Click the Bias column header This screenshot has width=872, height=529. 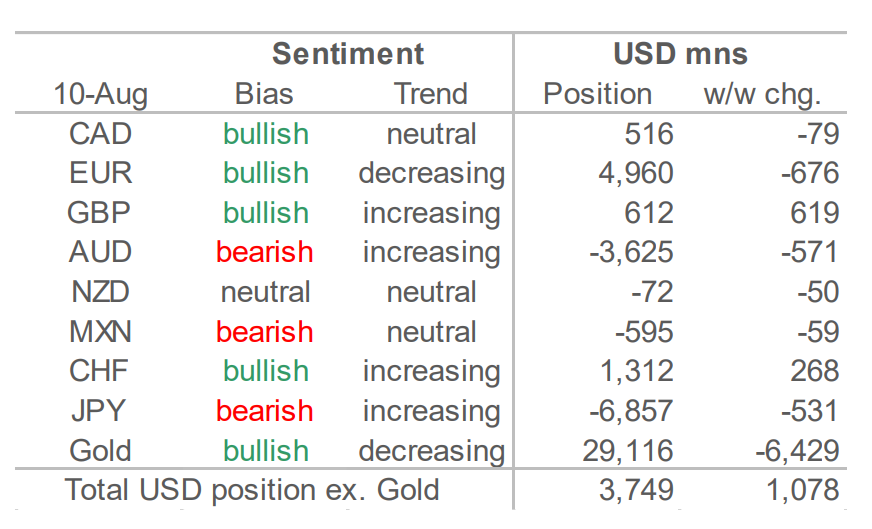[264, 93]
